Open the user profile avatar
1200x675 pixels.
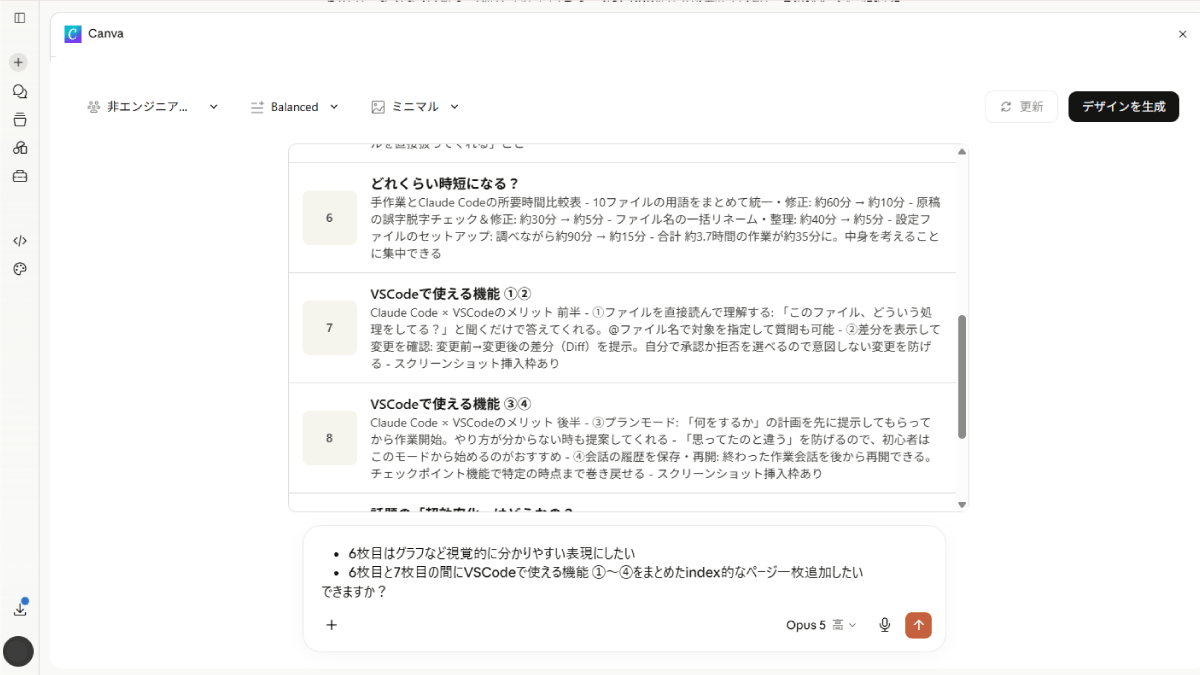[19, 651]
